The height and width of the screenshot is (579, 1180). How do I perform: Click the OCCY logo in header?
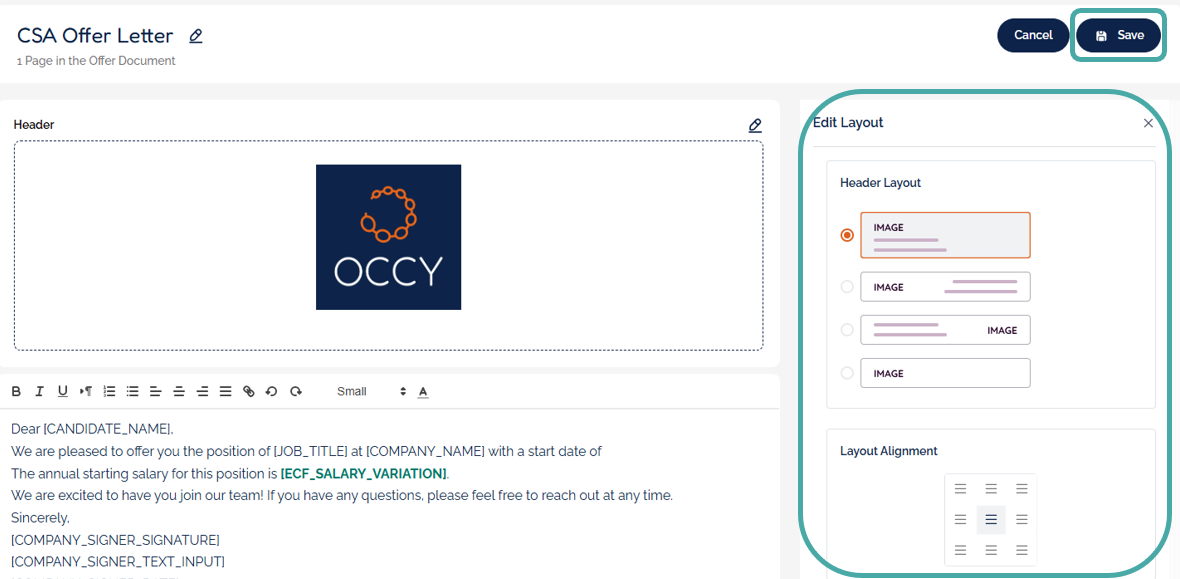[388, 237]
